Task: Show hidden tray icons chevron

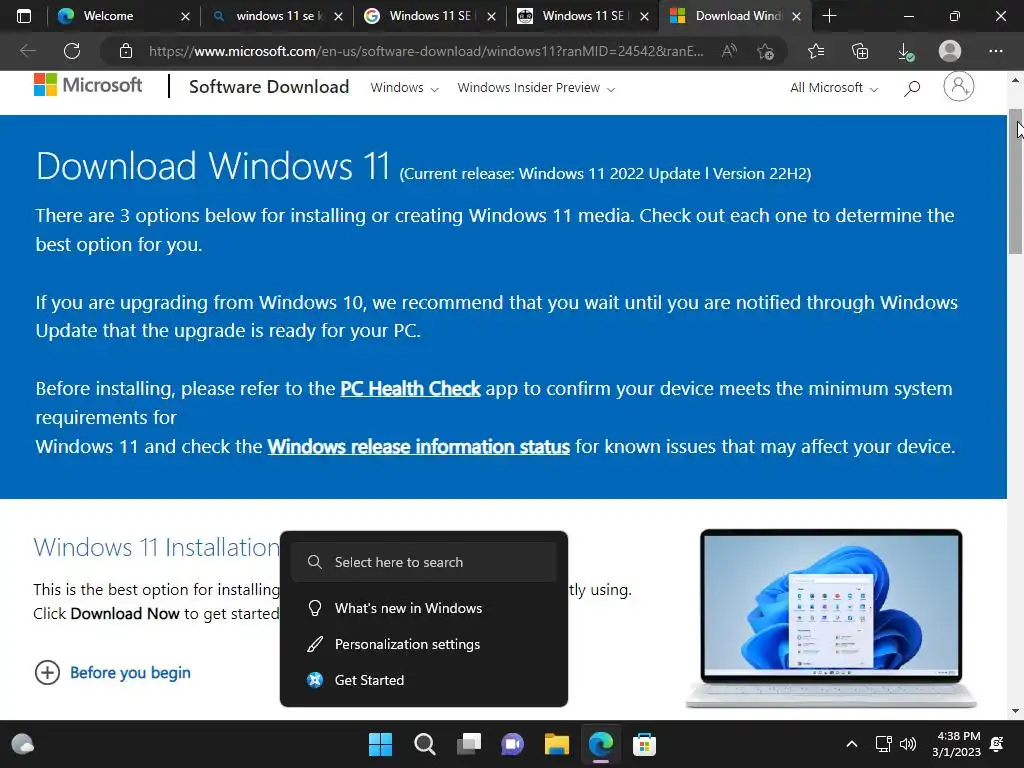Action: [852, 744]
